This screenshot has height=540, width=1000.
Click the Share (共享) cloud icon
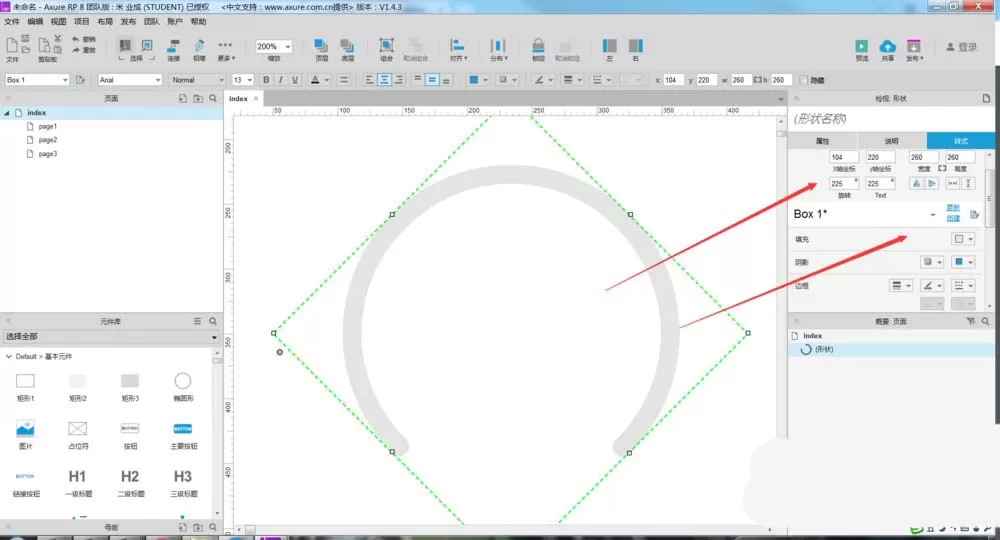pyautogui.click(x=887, y=46)
